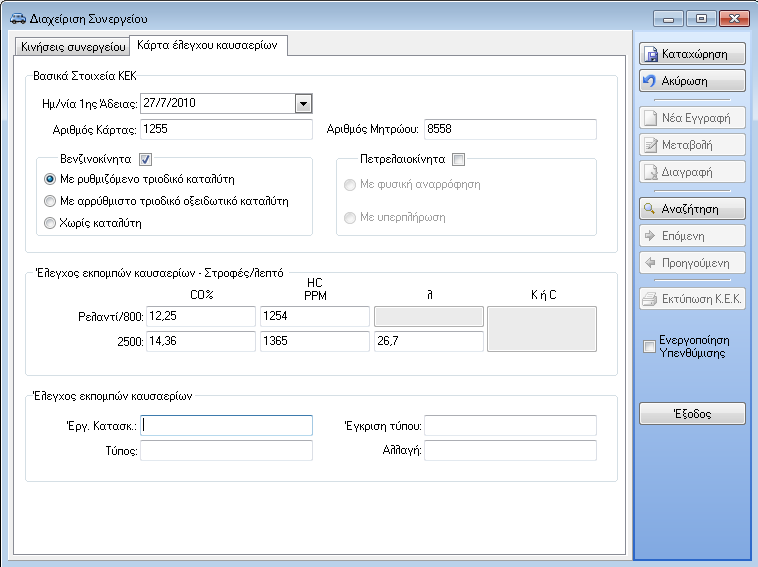Click the Κ ή C gray box

pos(542,329)
